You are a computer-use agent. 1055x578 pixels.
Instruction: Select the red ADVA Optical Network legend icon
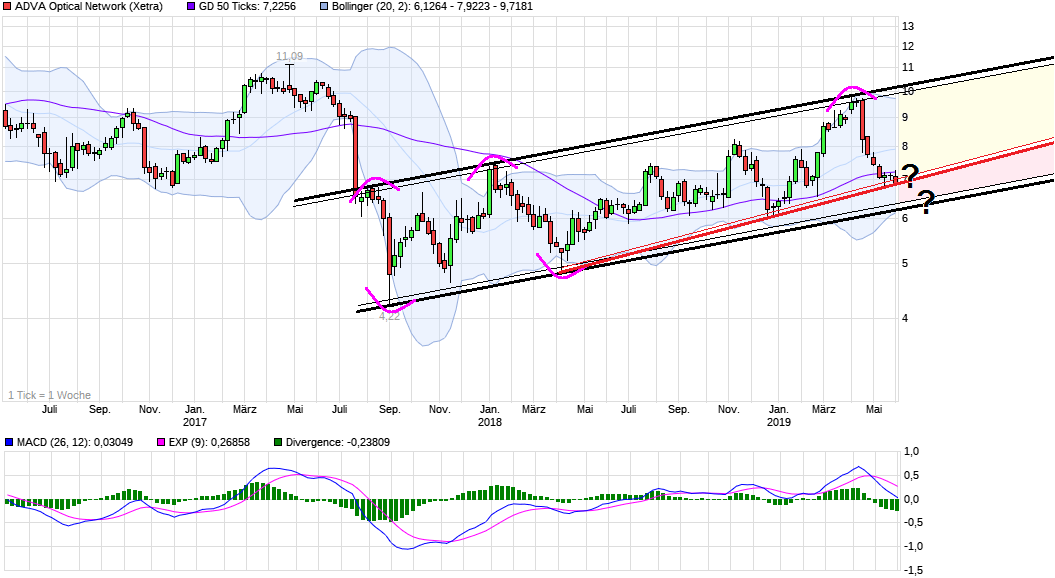click(8, 8)
